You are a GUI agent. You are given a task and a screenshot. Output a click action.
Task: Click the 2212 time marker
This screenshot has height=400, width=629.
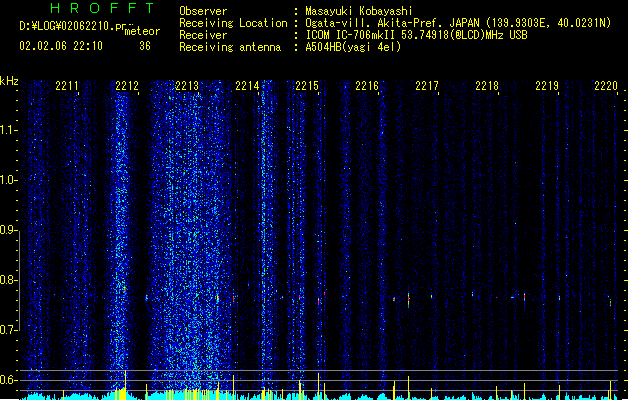coord(127,86)
